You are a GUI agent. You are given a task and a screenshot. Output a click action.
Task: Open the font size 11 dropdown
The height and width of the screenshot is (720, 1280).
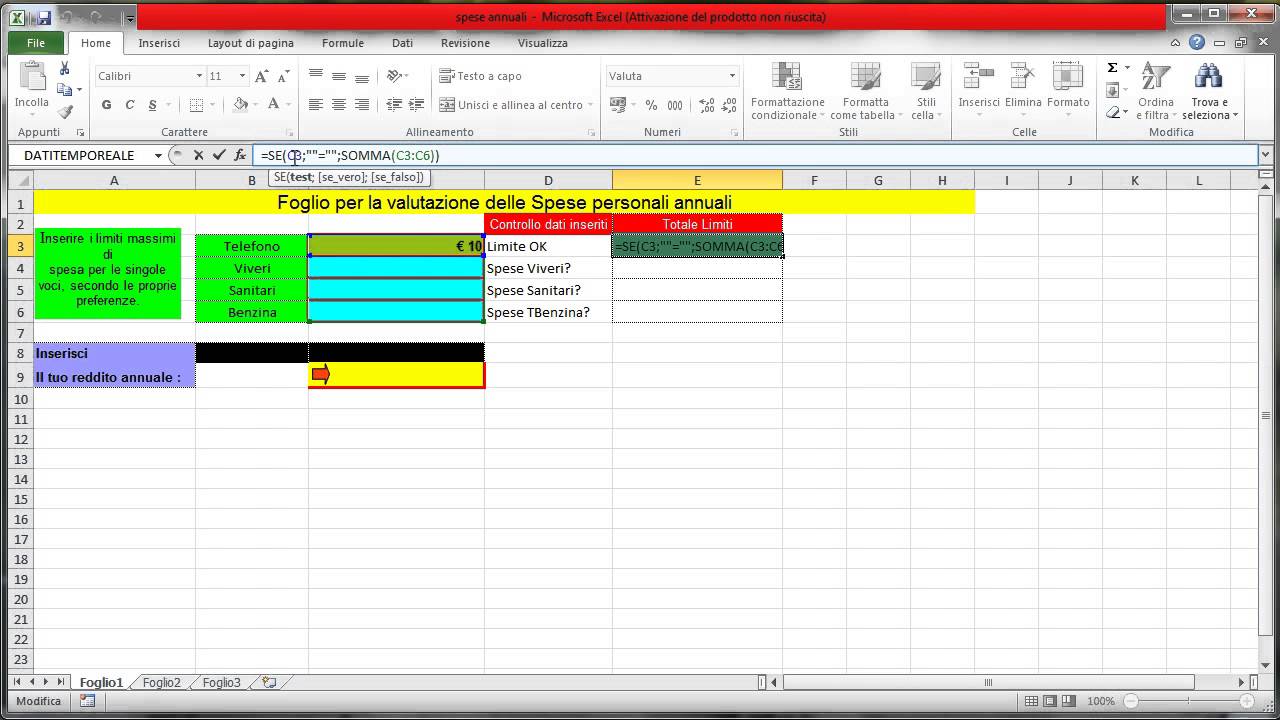(241, 76)
